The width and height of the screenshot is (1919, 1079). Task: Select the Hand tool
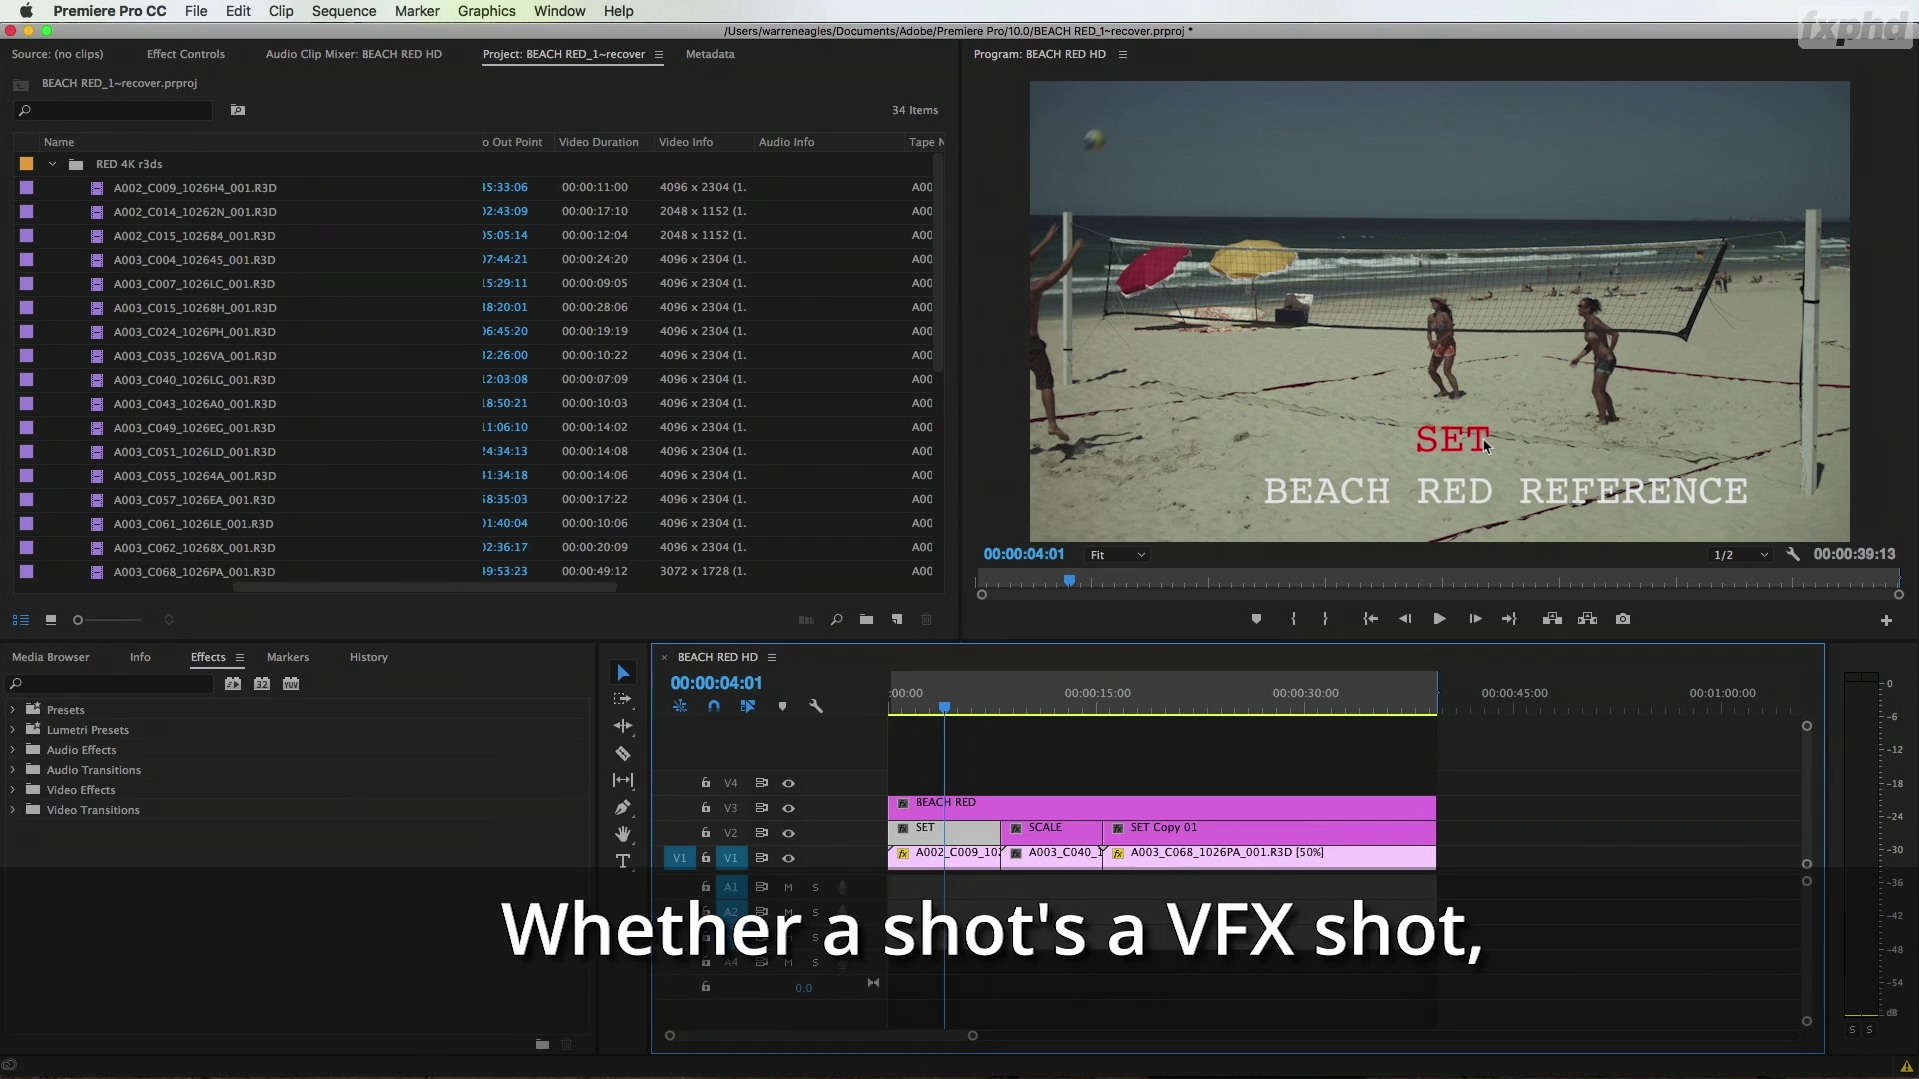[623, 834]
